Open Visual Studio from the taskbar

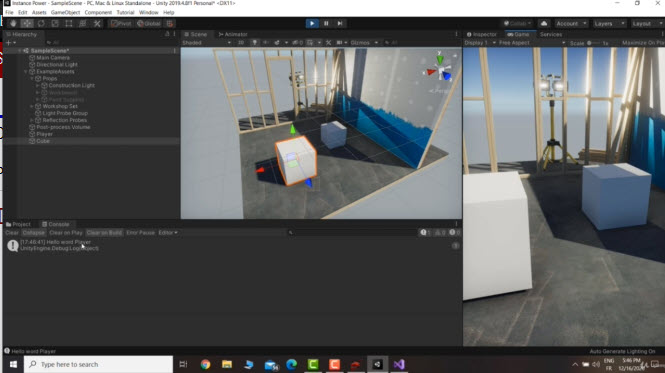tap(399, 365)
